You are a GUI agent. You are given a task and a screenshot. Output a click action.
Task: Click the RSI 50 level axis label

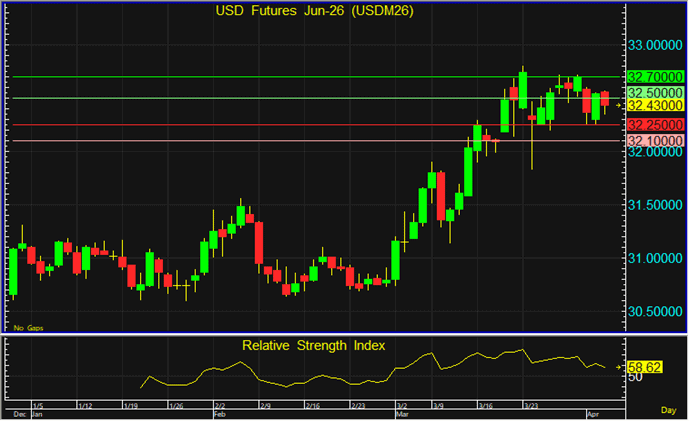click(633, 379)
